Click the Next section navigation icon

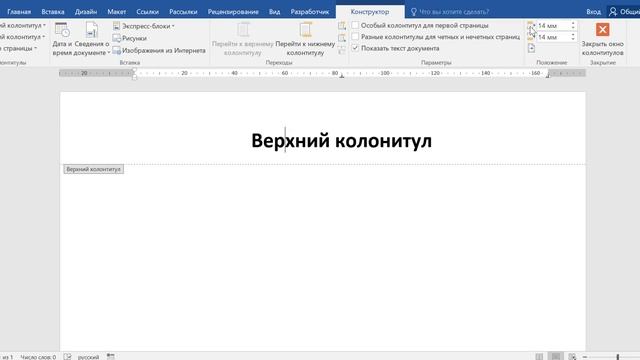tap(342, 38)
